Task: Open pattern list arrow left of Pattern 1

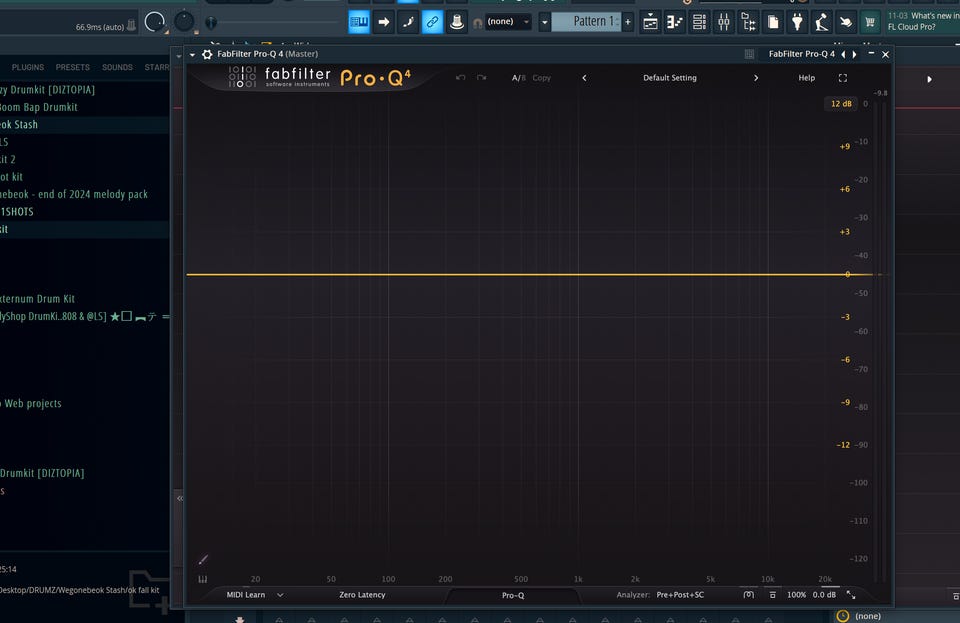Action: pos(544,23)
